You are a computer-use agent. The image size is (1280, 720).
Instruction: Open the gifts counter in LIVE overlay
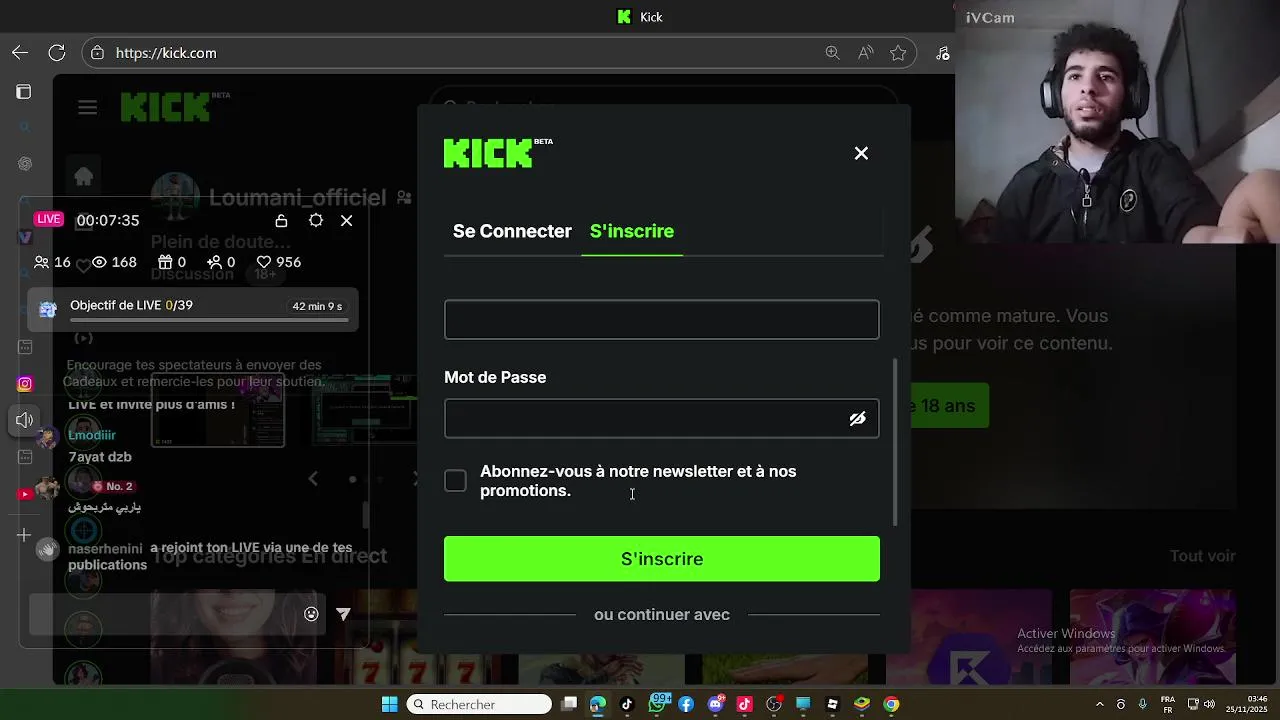click(172, 262)
